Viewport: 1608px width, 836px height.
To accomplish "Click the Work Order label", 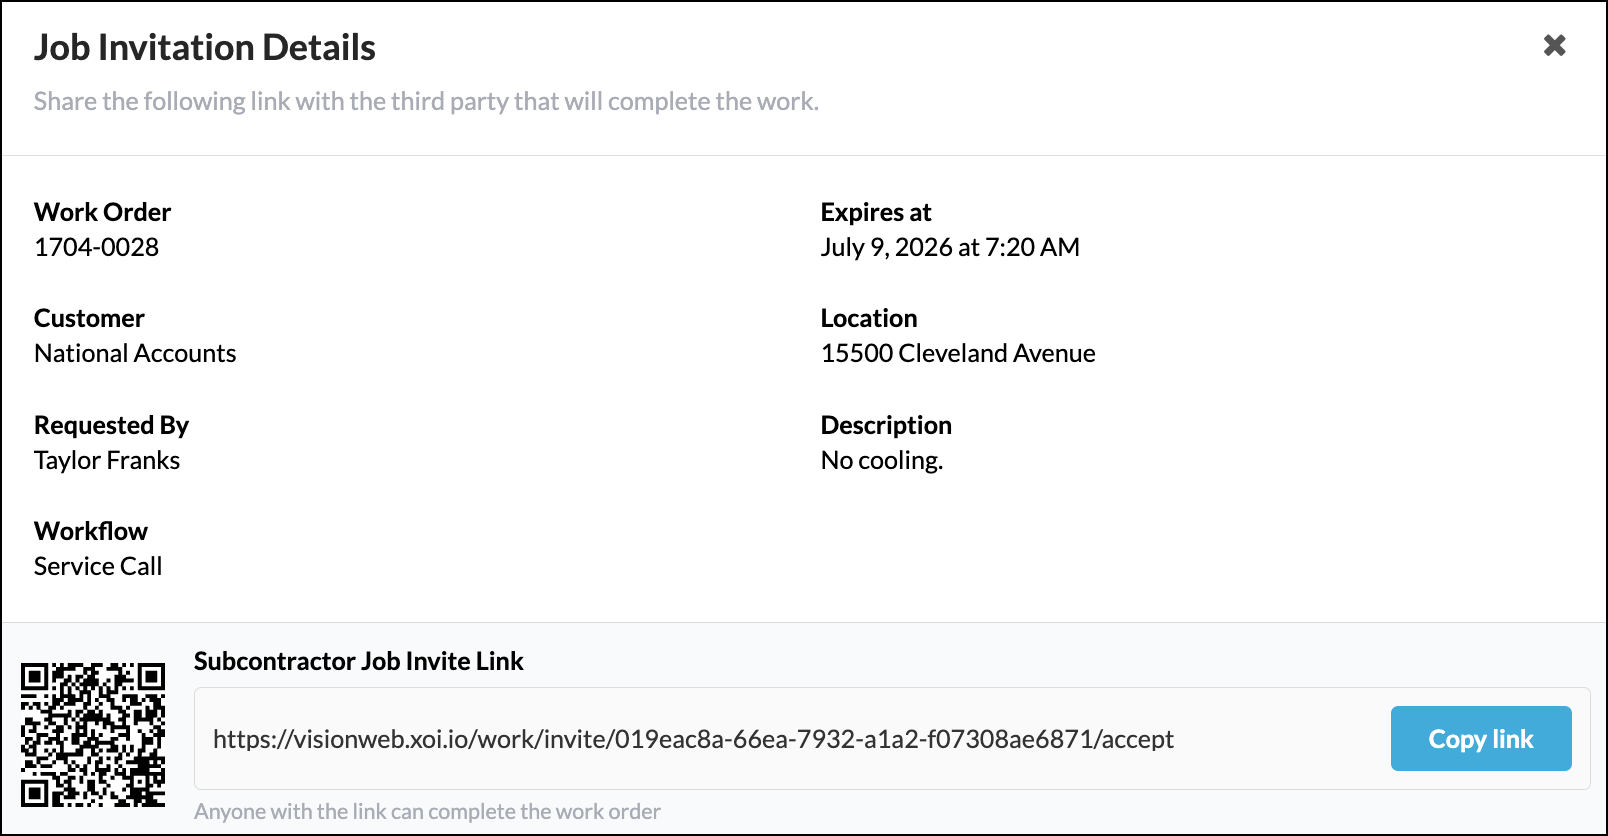I will [102, 212].
